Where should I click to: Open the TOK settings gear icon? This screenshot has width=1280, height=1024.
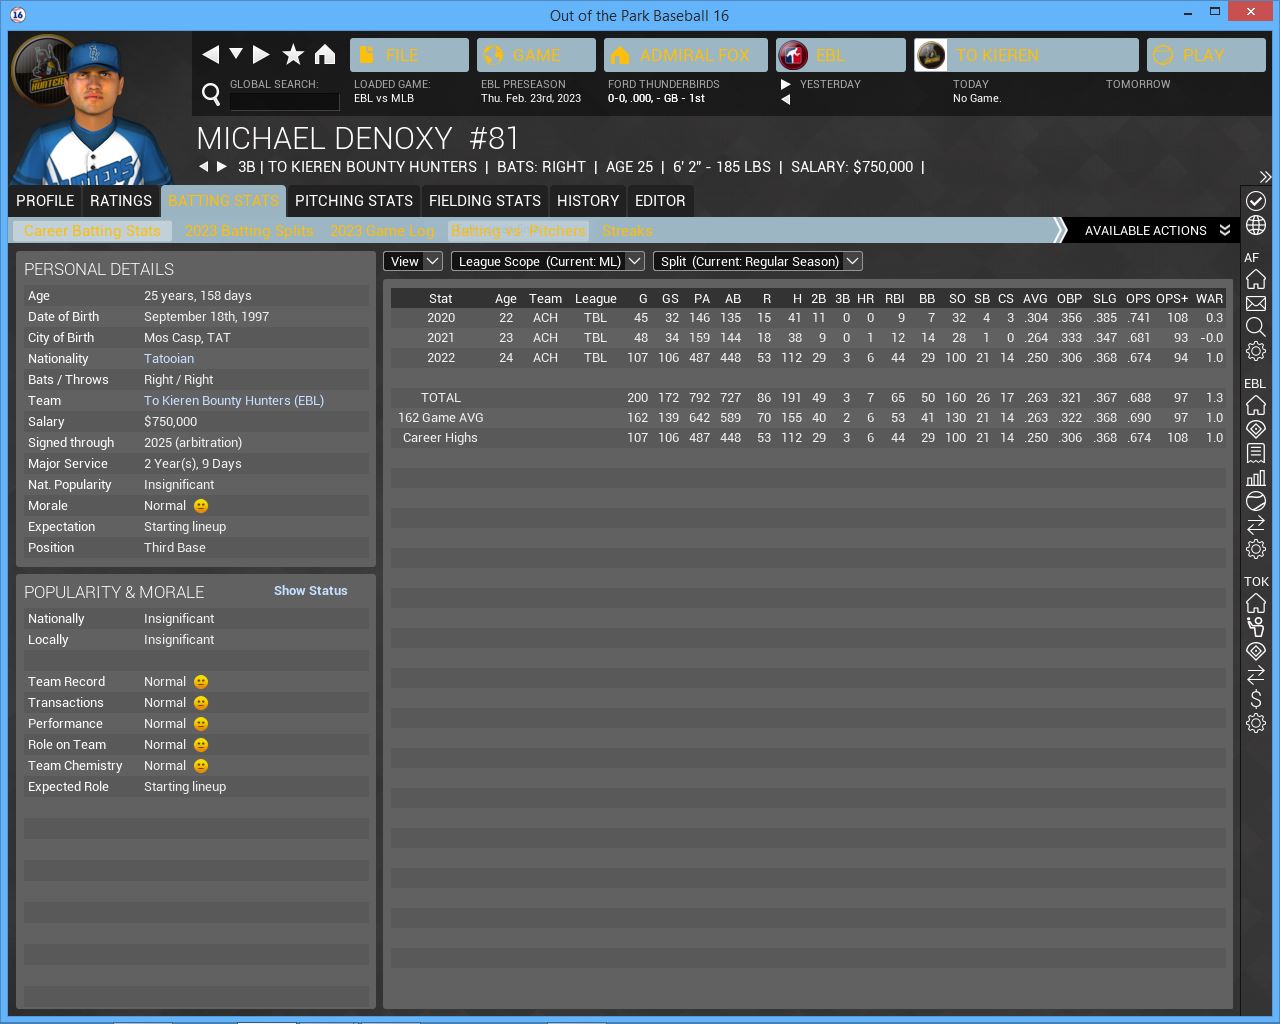tap(1256, 723)
